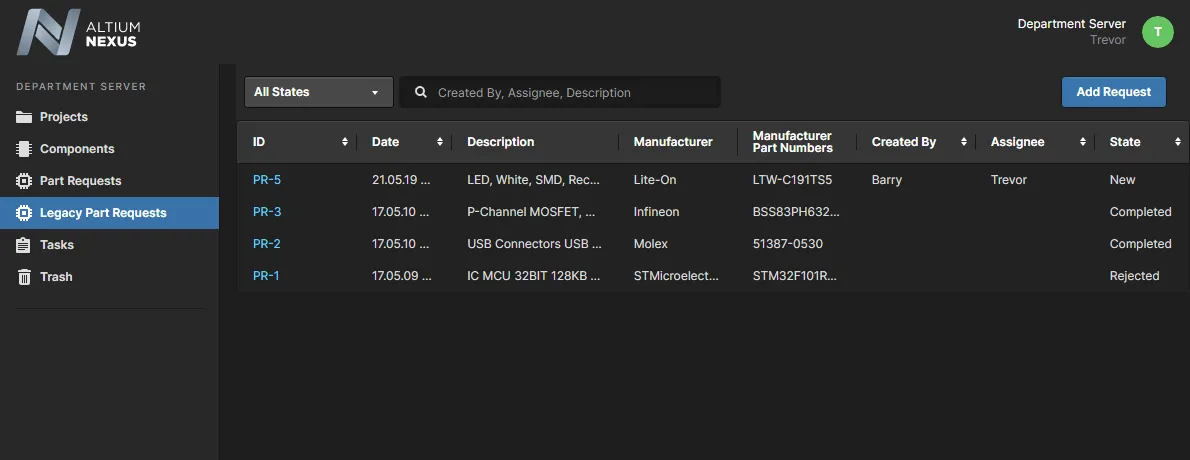Open Projects folder icon in sidebar
The height and width of the screenshot is (460, 1190).
click(24, 117)
